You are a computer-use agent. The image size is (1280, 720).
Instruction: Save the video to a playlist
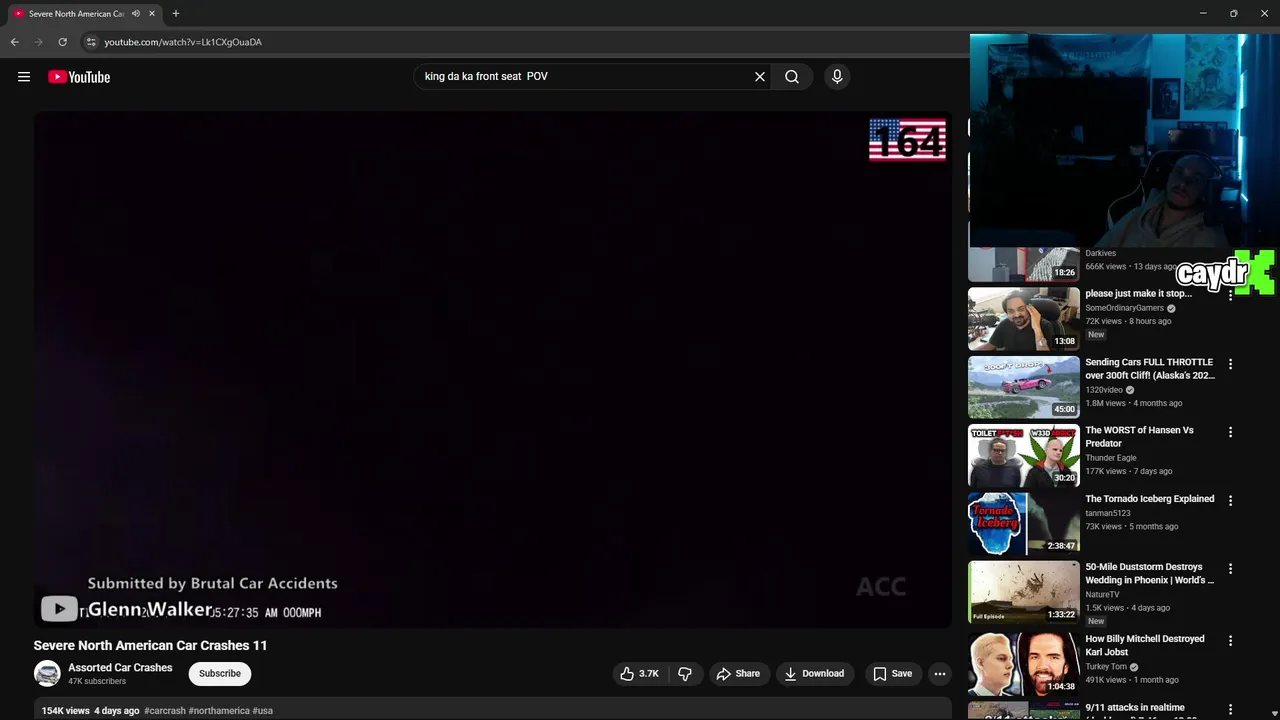892,674
